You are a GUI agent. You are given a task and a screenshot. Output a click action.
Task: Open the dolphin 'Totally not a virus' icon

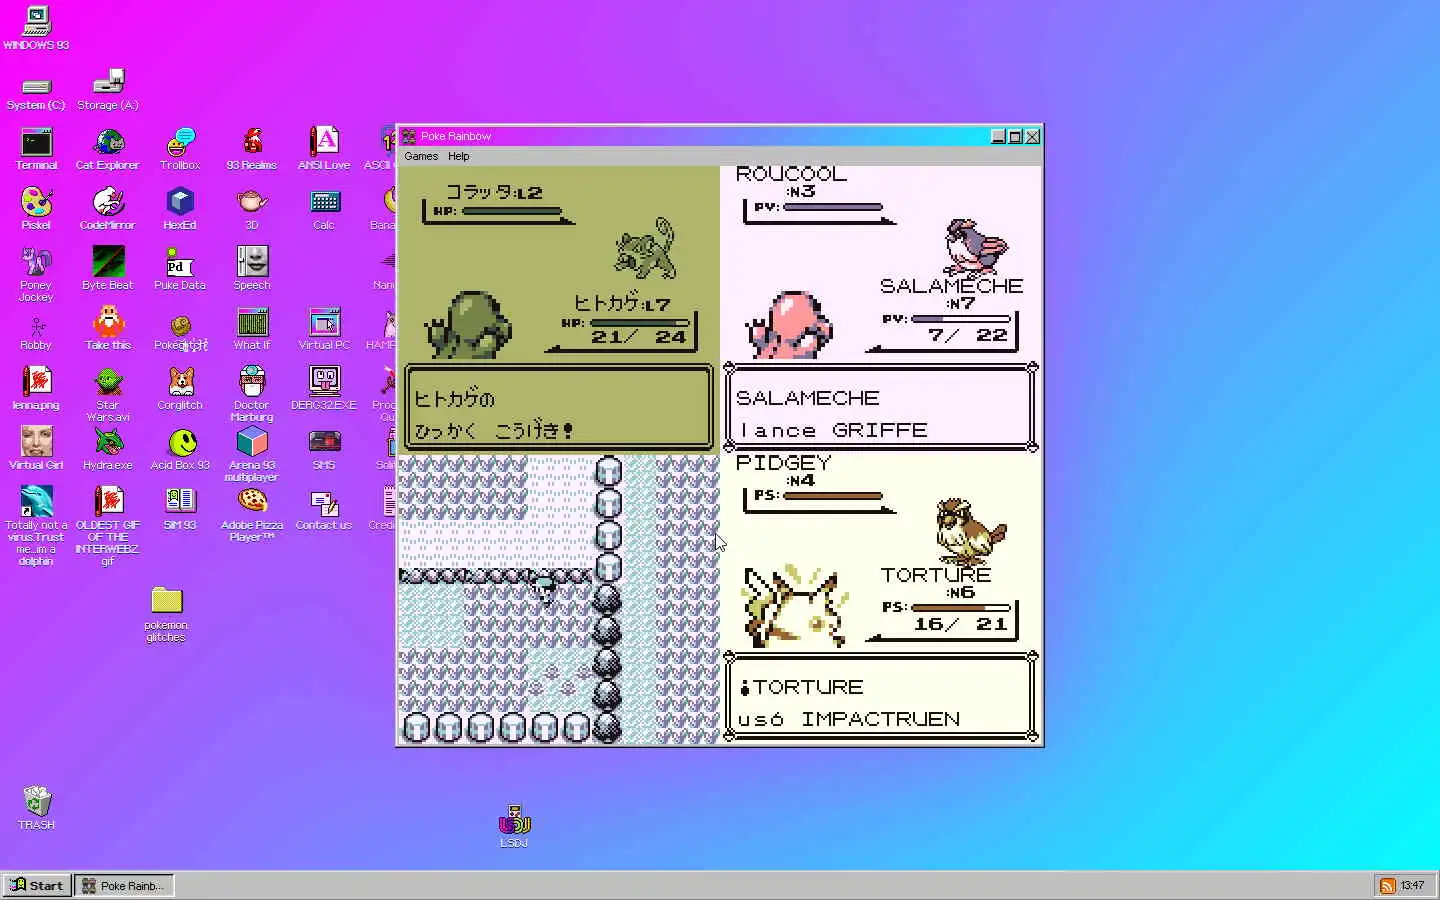point(36,525)
